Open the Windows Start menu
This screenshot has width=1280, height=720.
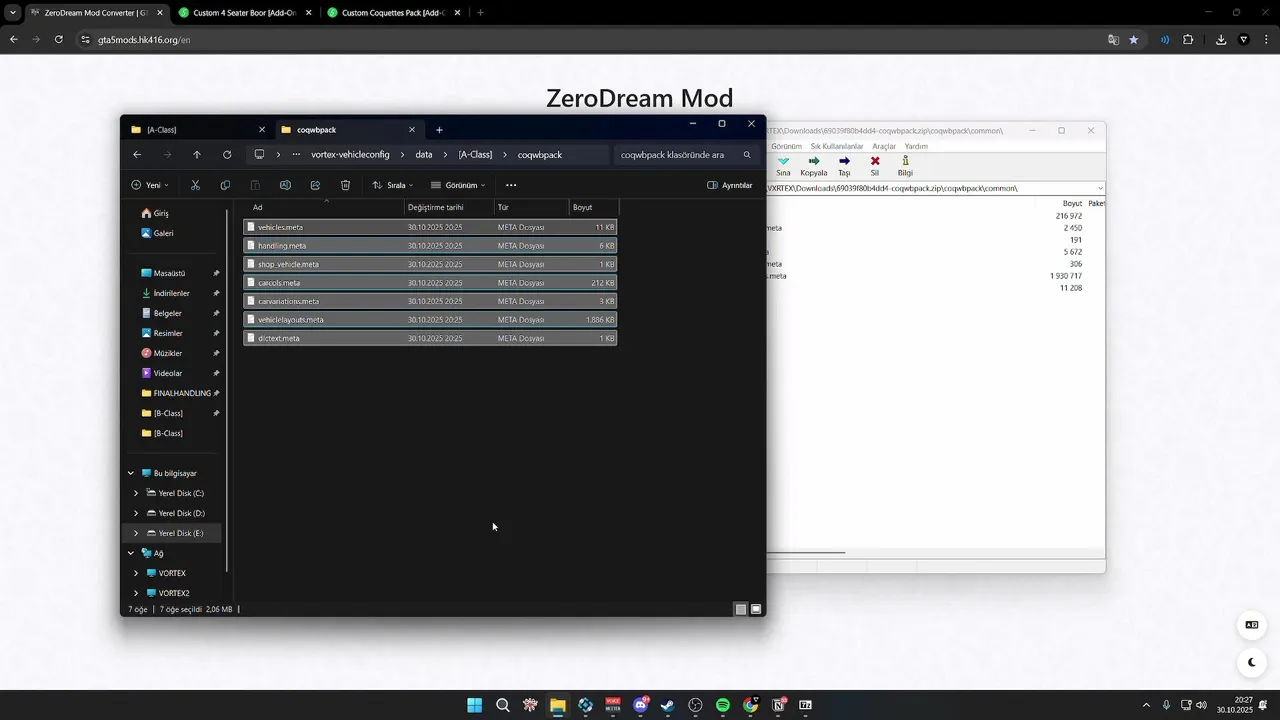click(474, 705)
